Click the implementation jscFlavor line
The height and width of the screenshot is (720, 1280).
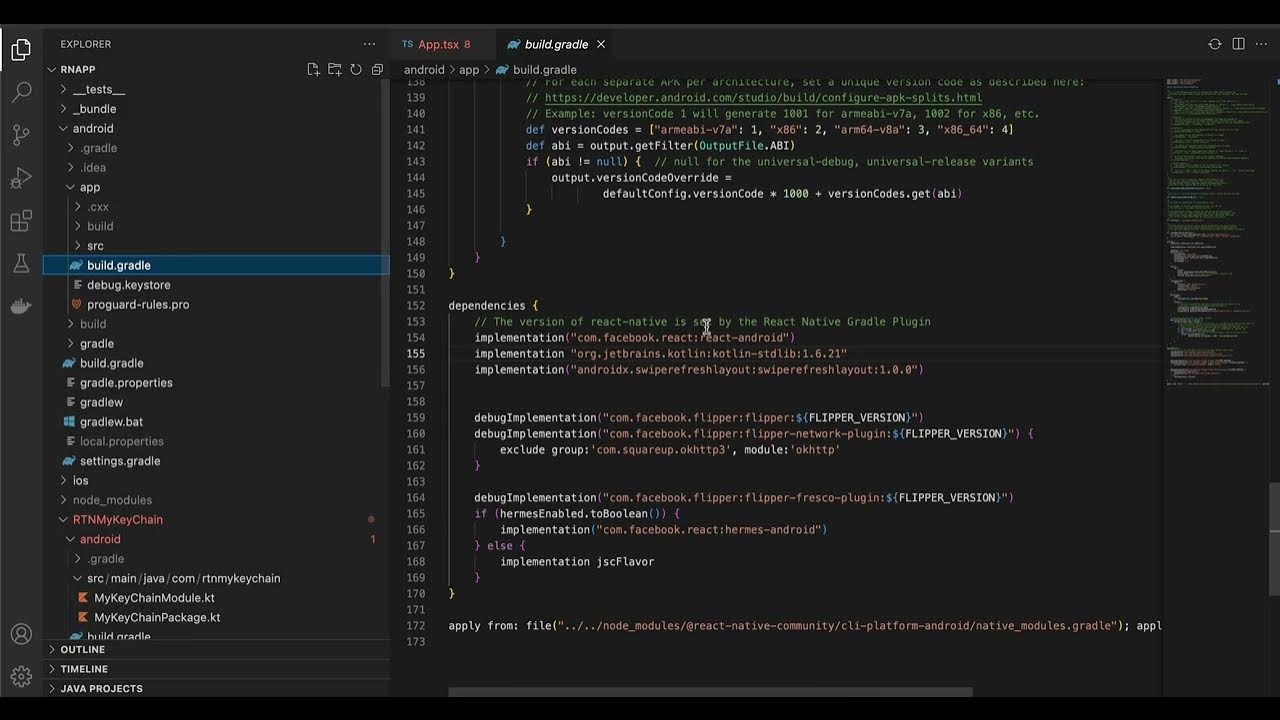click(x=577, y=561)
